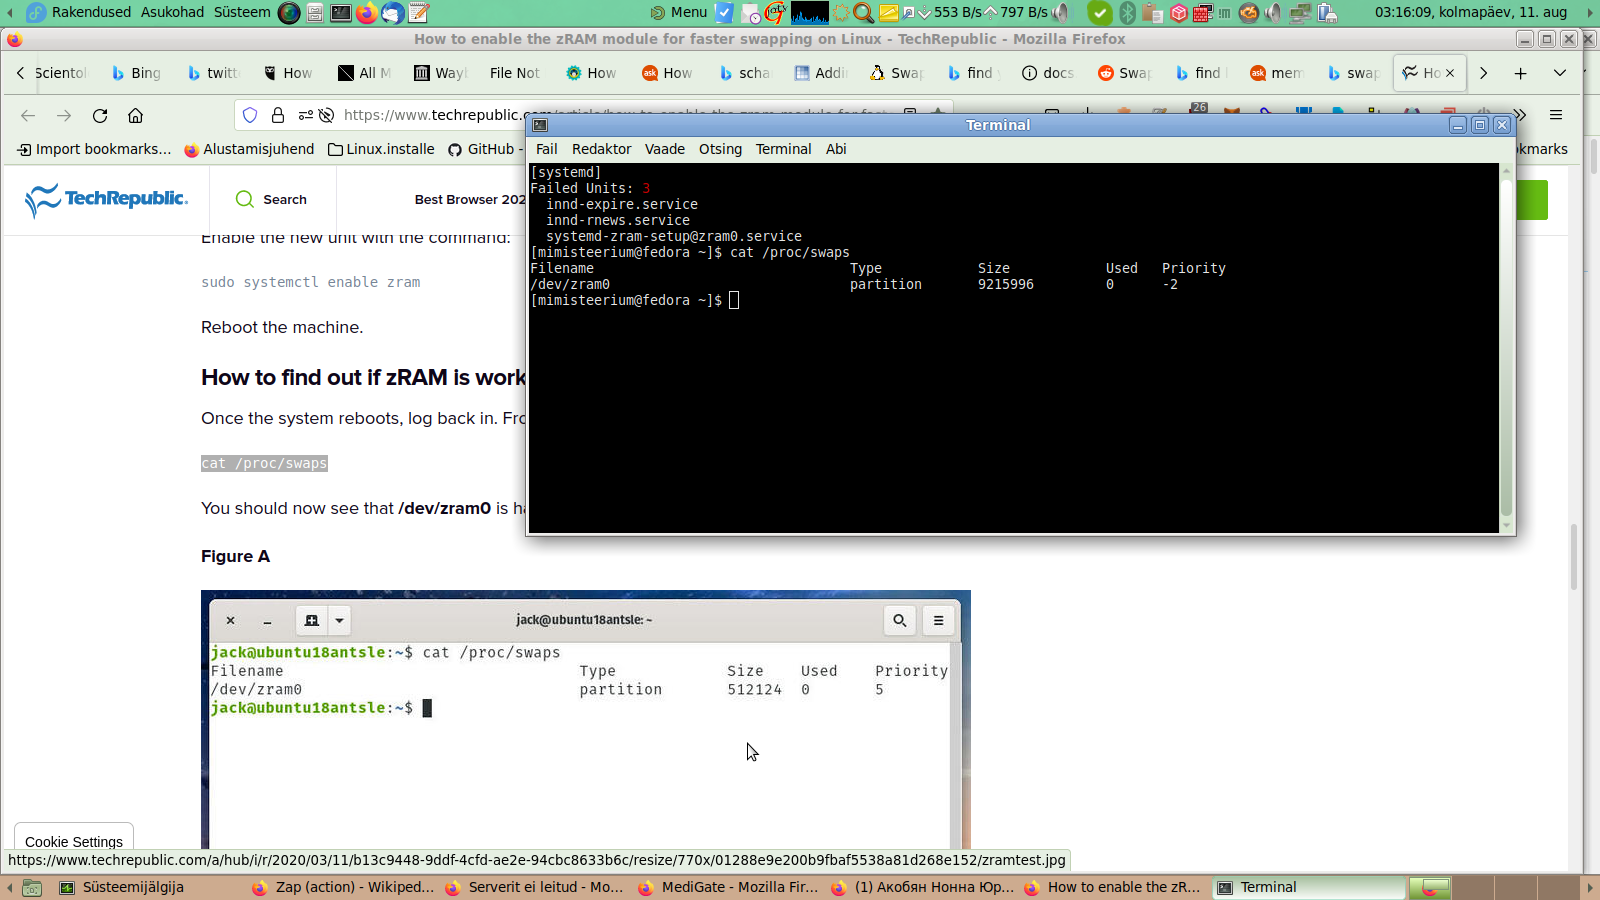Open Thunderbird mail launcher in the panel

click(x=393, y=13)
